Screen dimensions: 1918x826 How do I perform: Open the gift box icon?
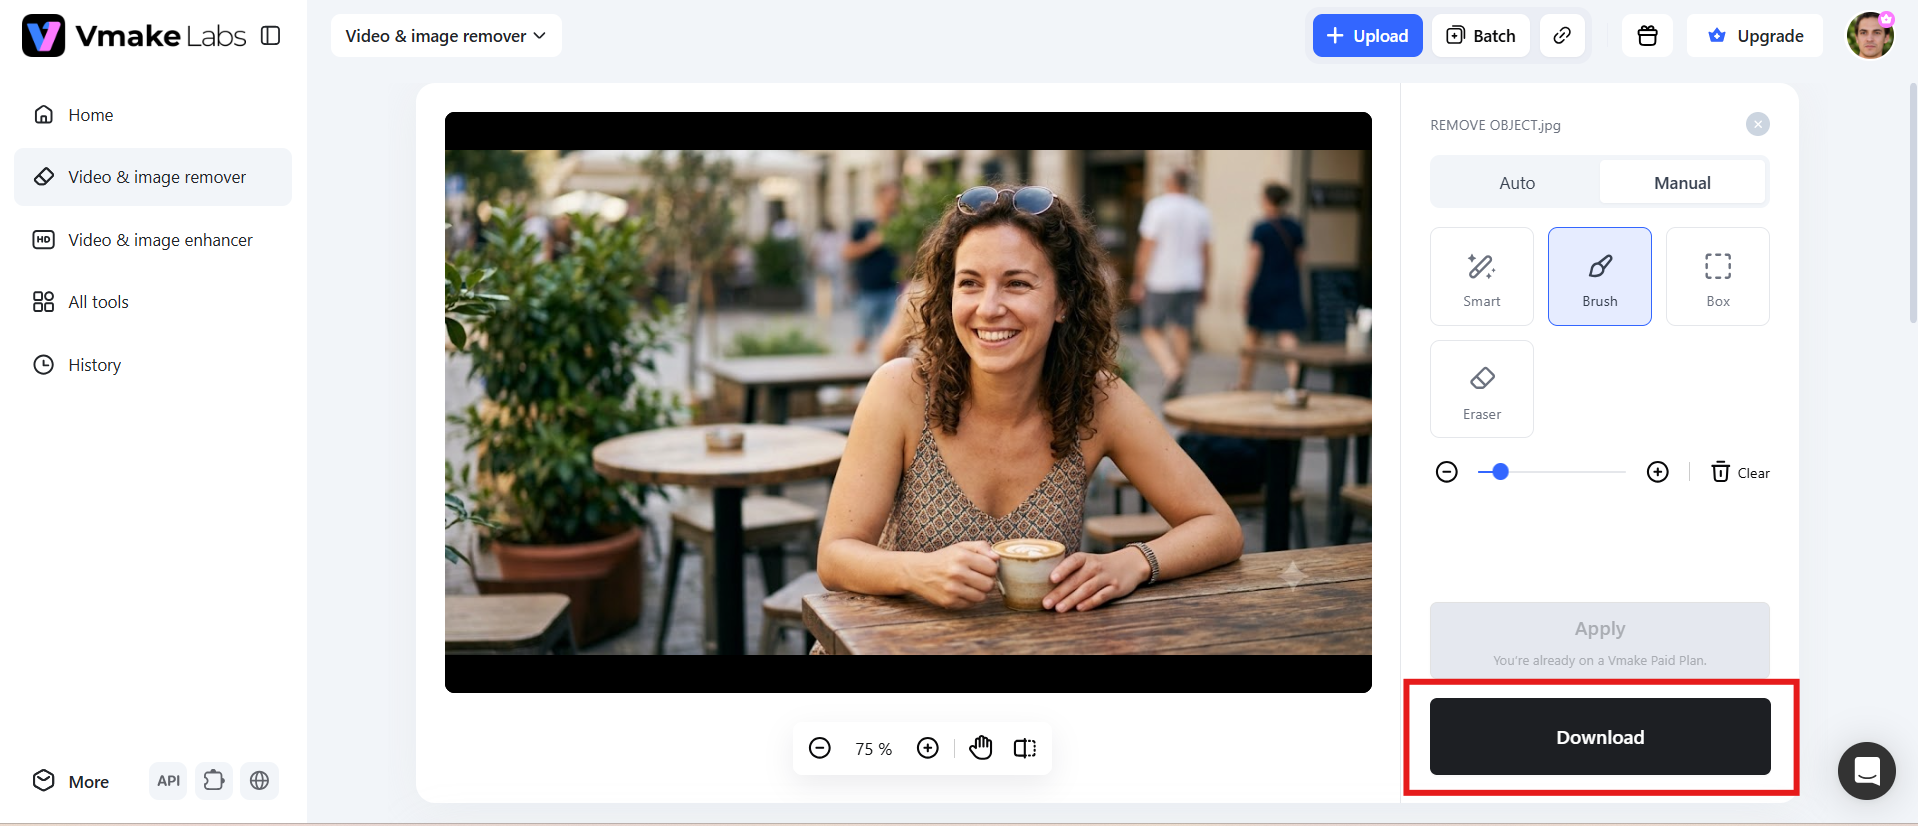[1648, 36]
